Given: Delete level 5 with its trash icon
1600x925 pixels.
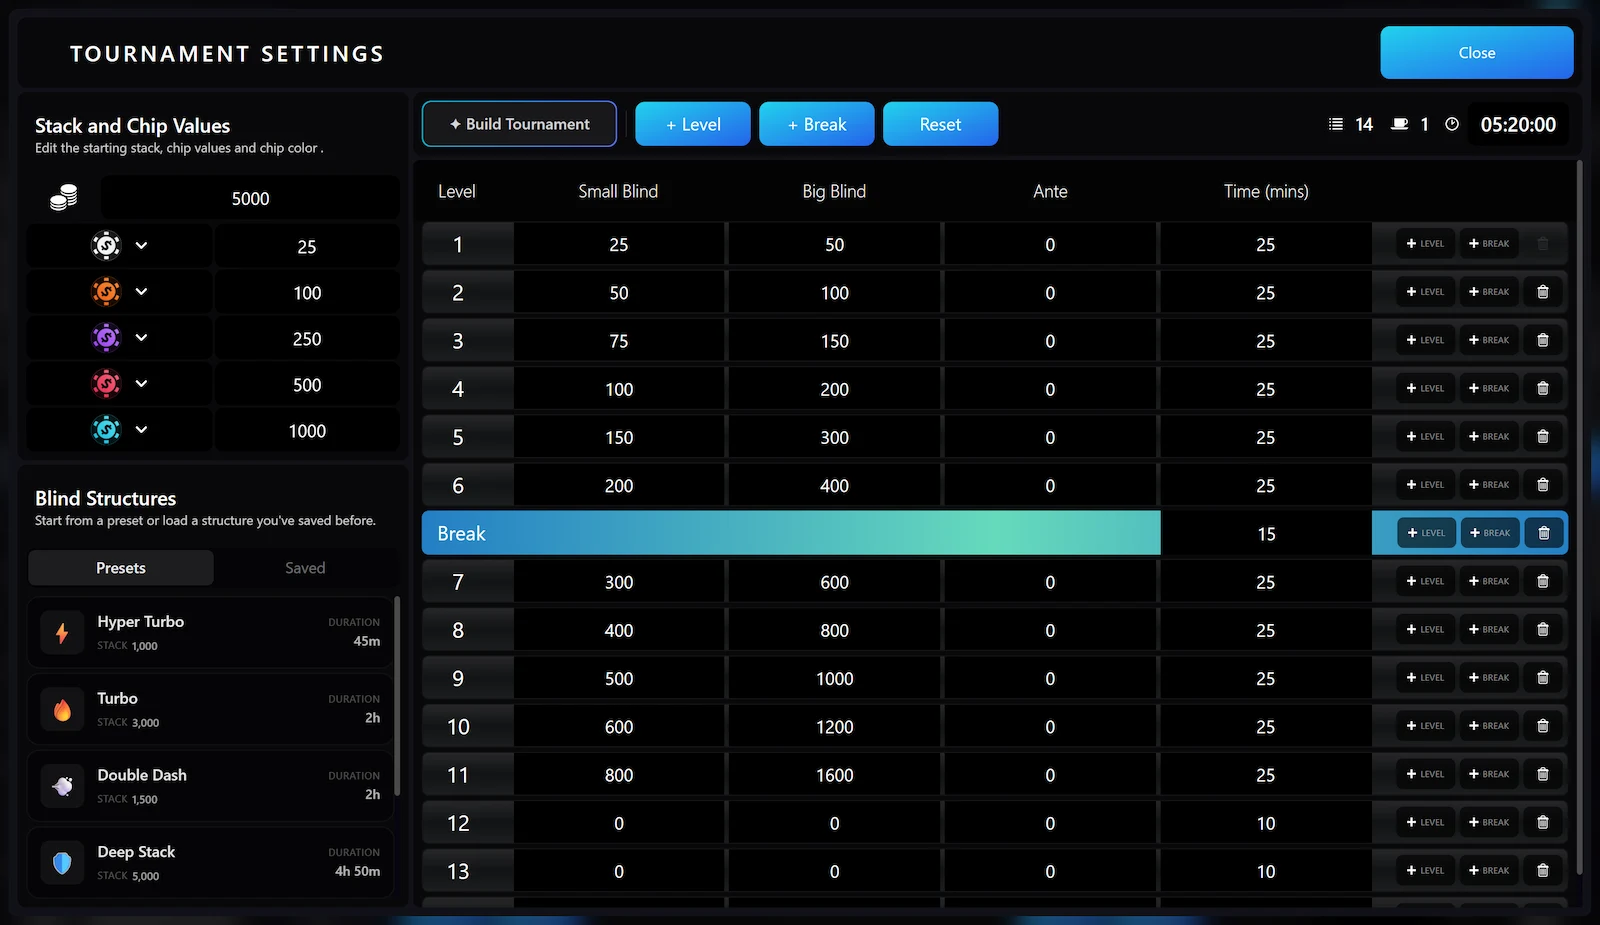Looking at the screenshot, I should [x=1543, y=437].
